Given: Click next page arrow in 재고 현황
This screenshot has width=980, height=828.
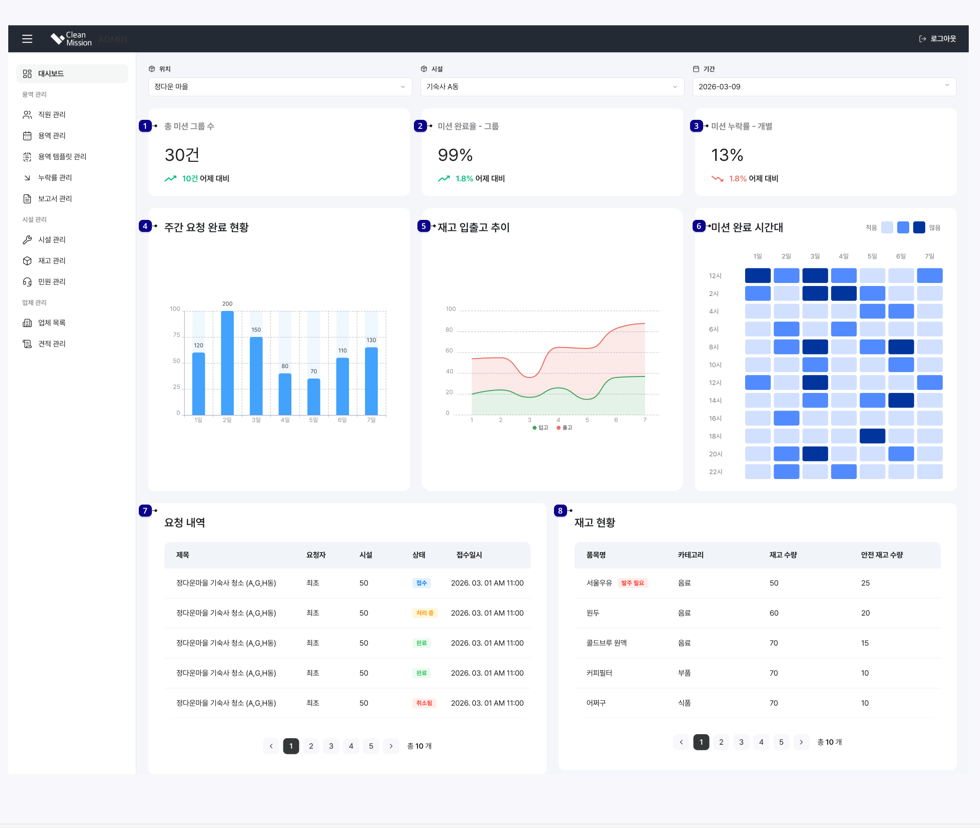Looking at the screenshot, I should click(x=801, y=742).
